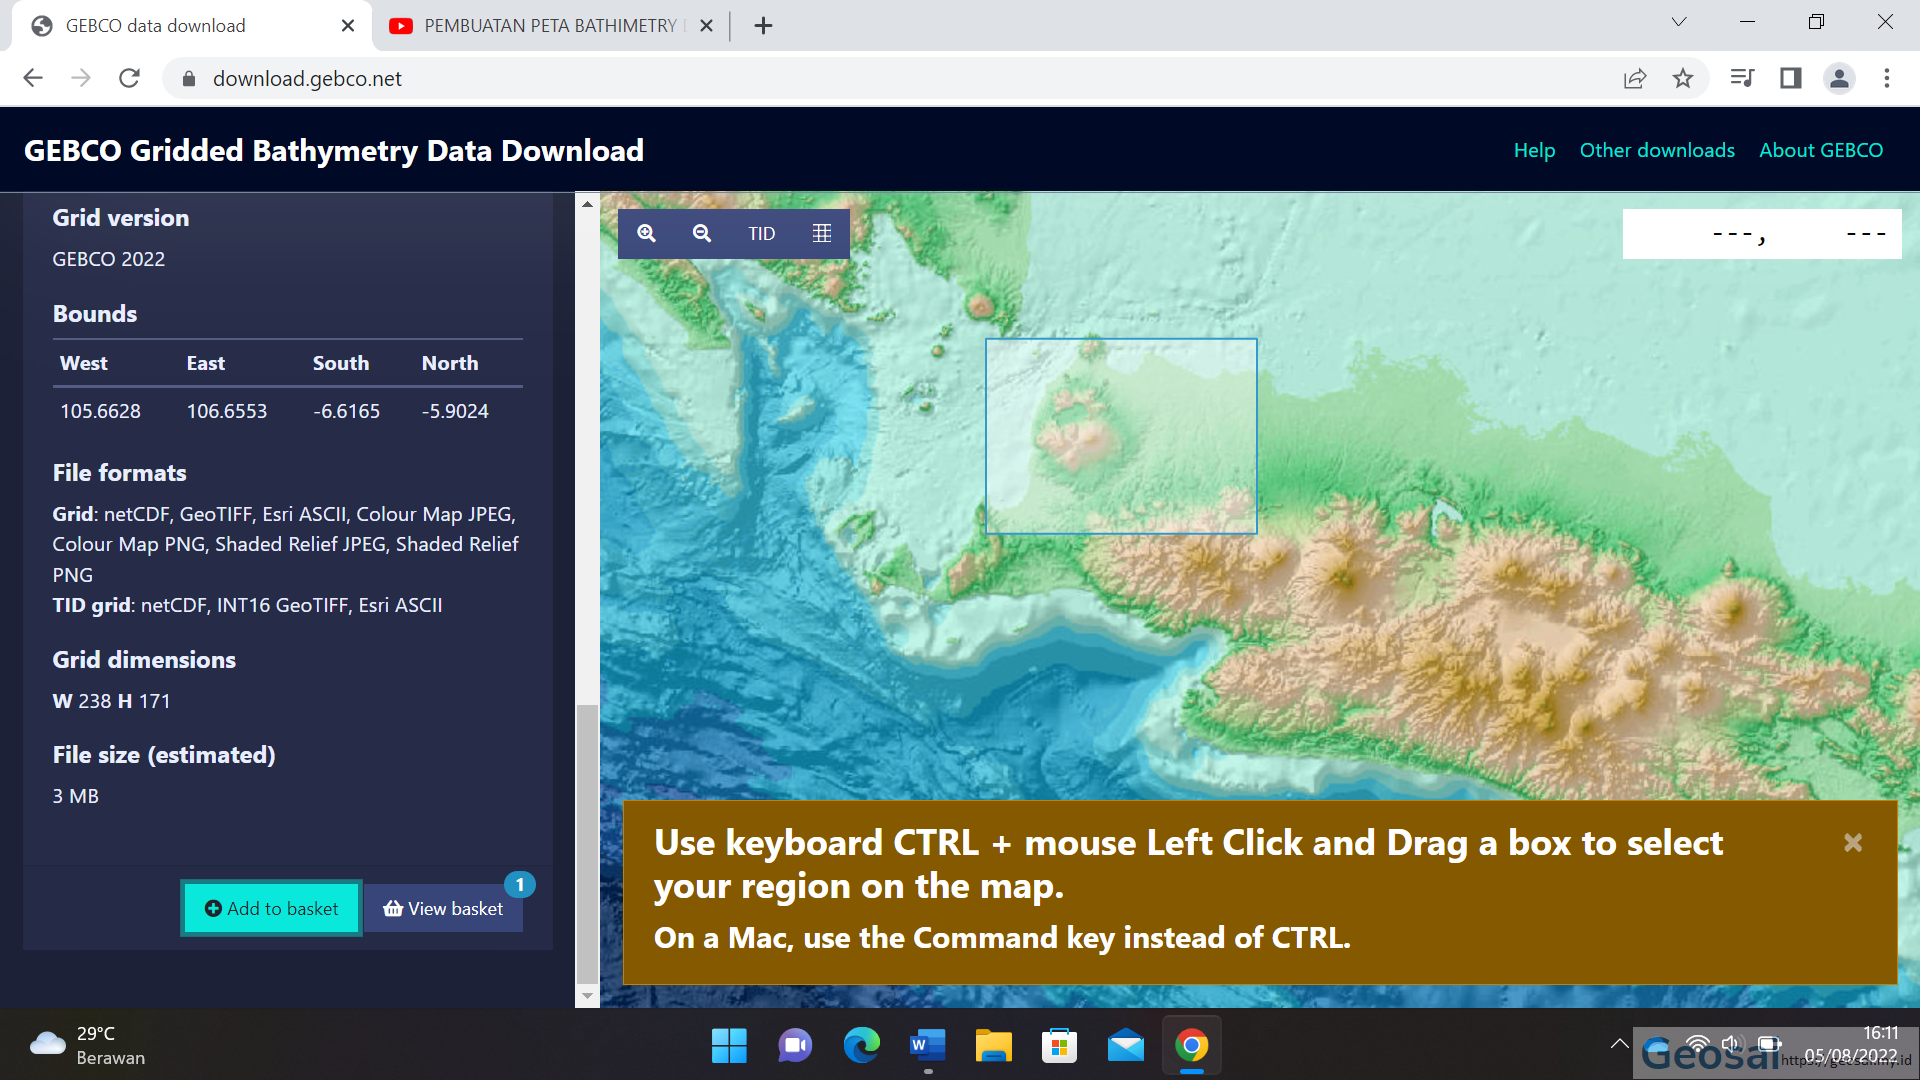Open the Help link
The image size is (1920, 1080).
tap(1534, 150)
